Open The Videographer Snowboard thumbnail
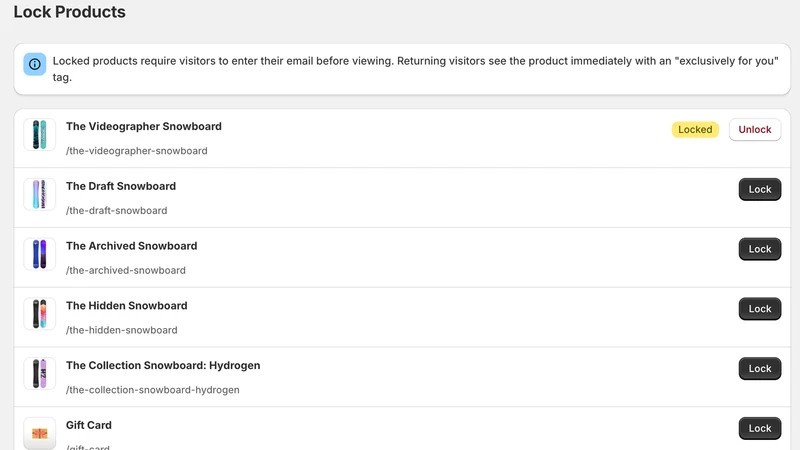 [x=39, y=135]
